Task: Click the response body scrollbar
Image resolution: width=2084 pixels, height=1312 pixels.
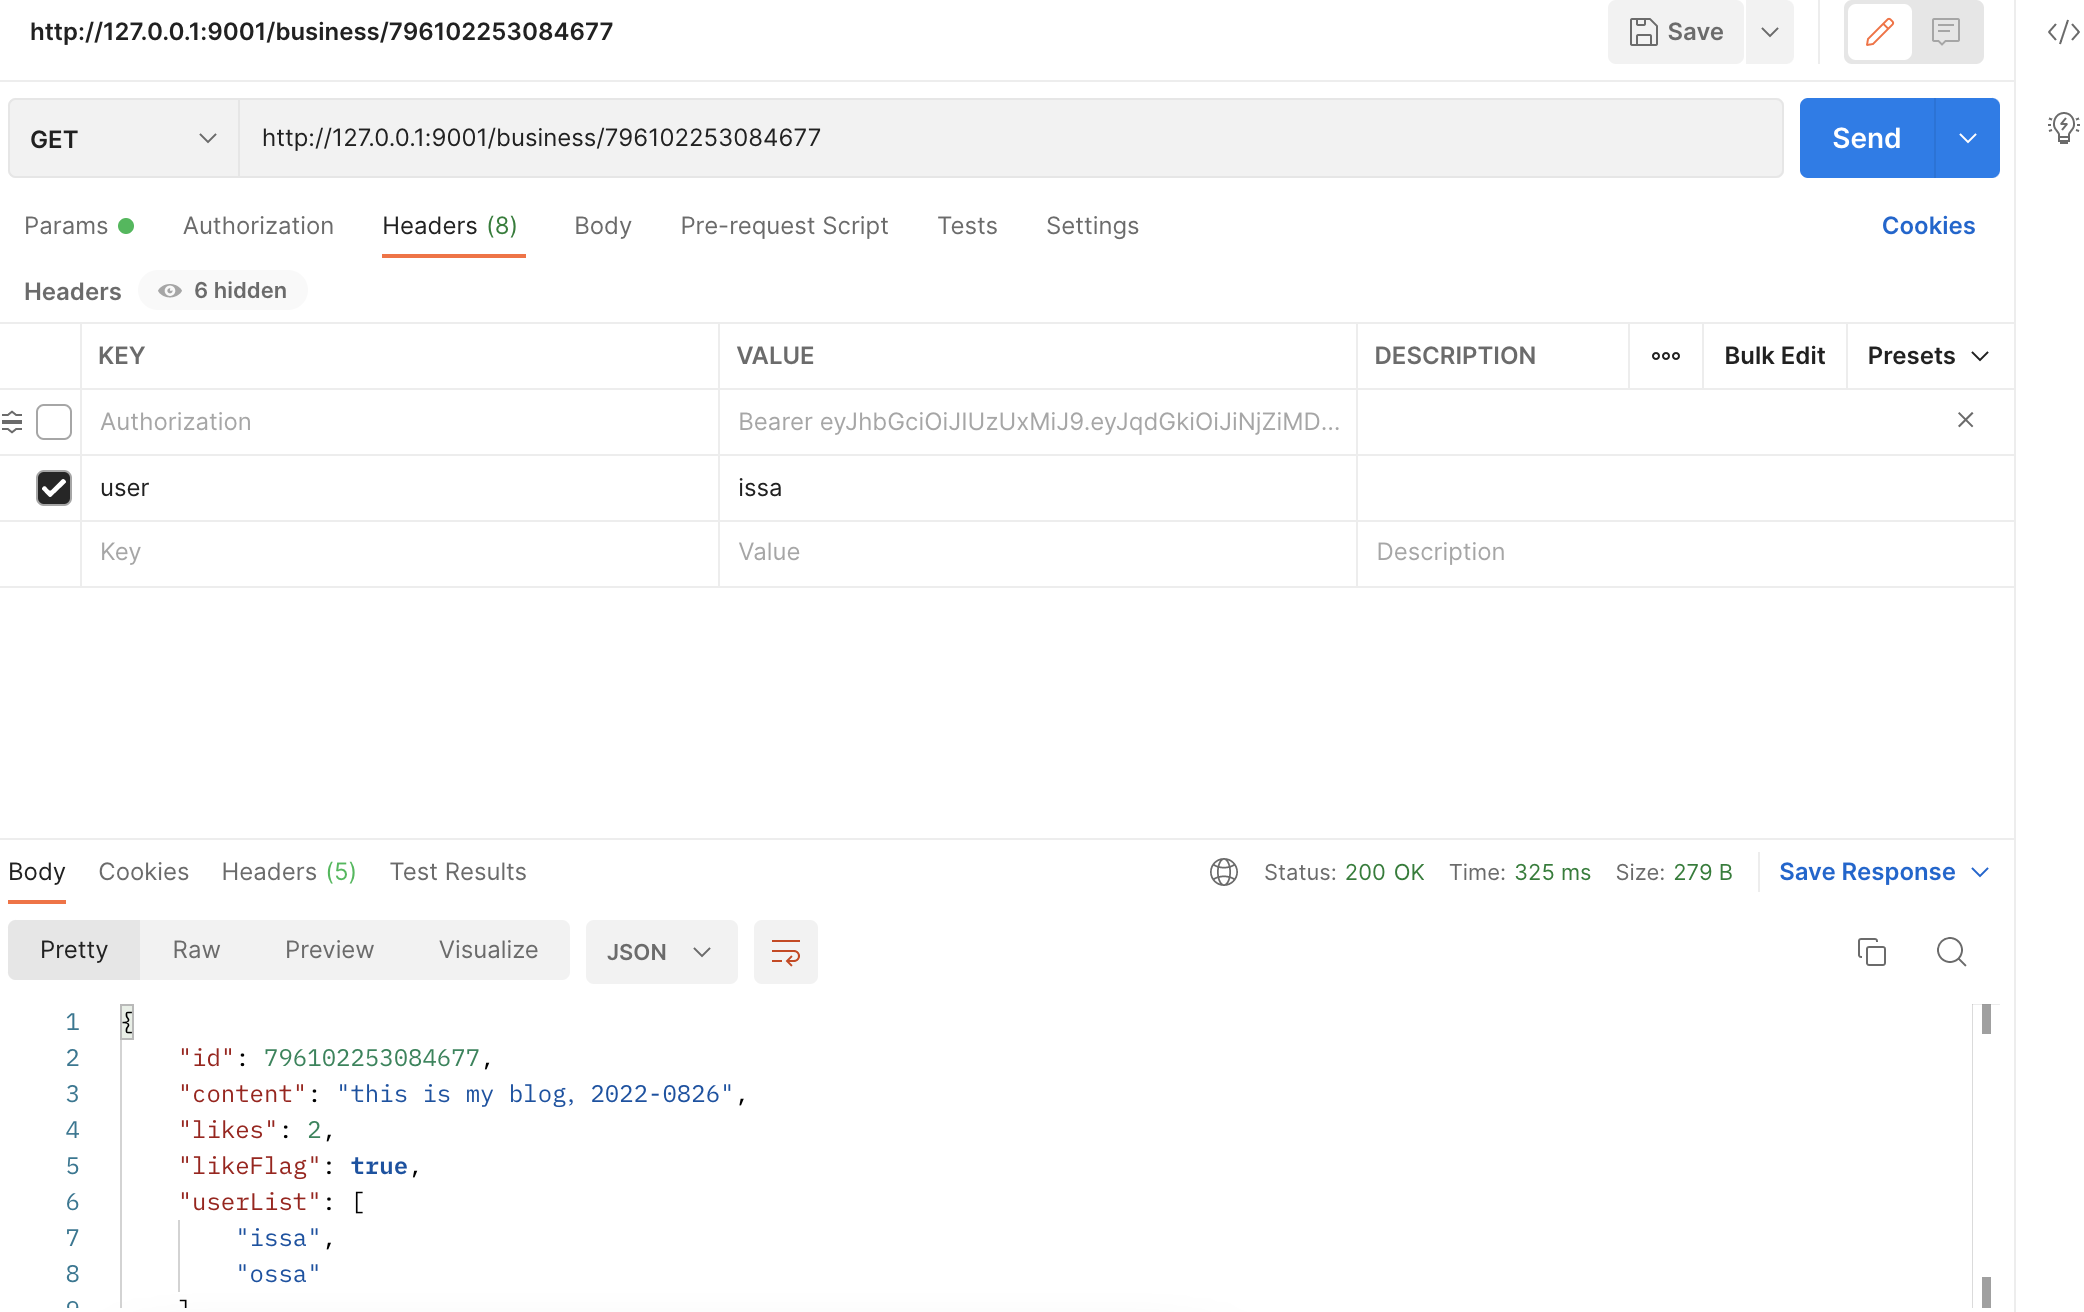Action: coord(1986,1155)
